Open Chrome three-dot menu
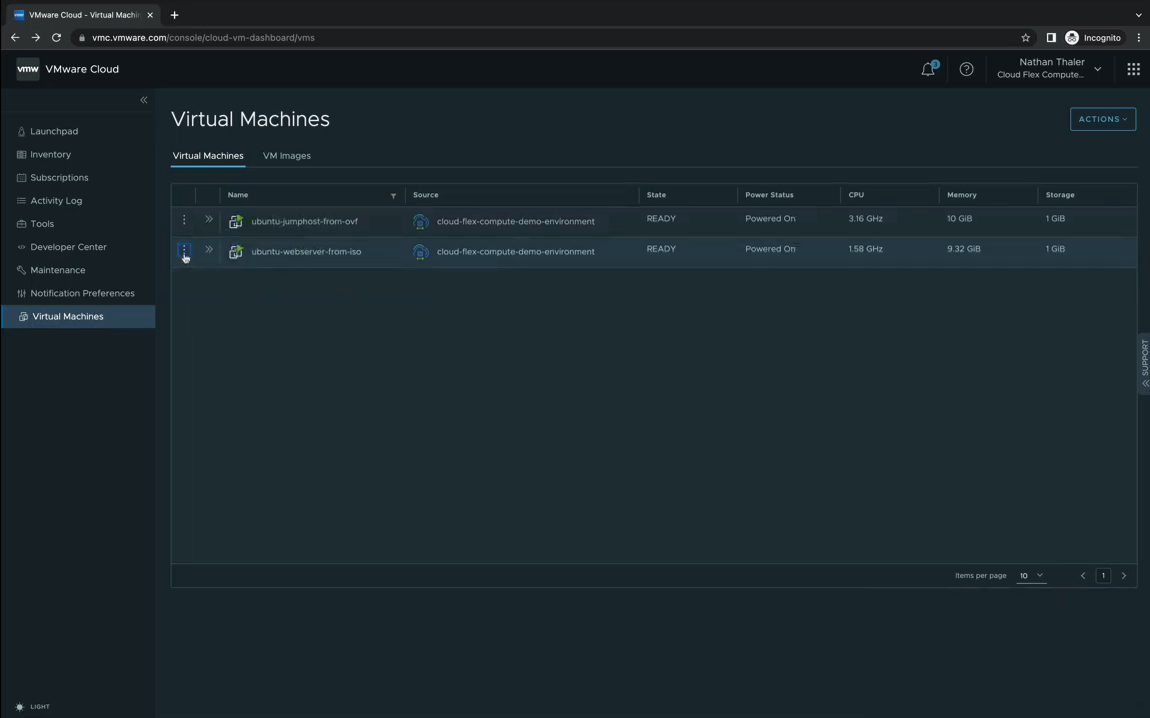The image size is (1150, 718). [x=1138, y=37]
